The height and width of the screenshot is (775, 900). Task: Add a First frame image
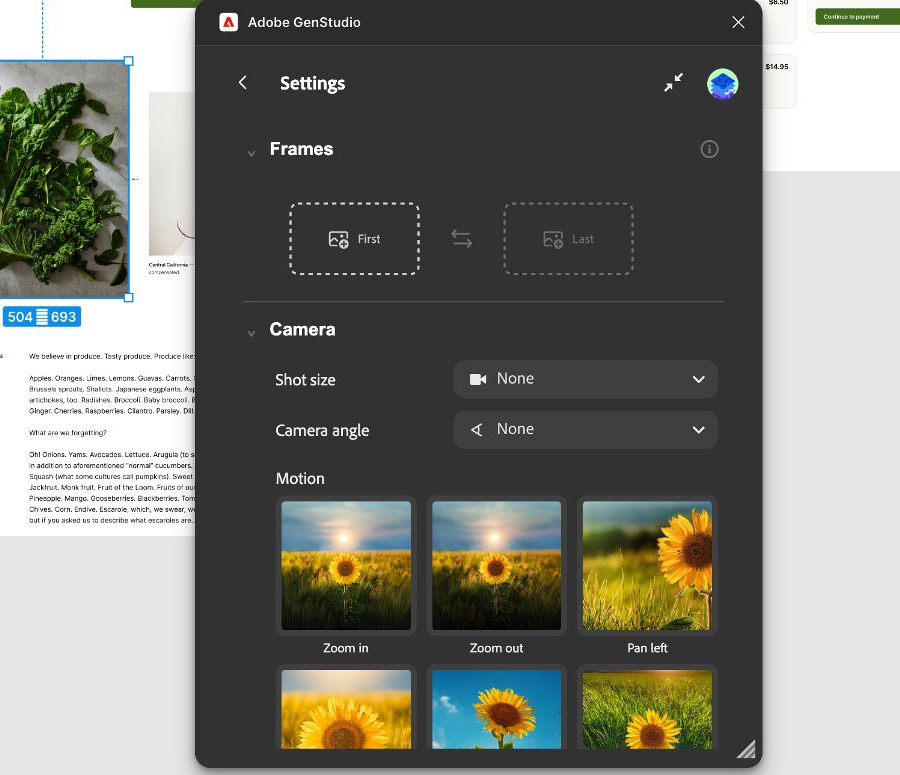[354, 239]
